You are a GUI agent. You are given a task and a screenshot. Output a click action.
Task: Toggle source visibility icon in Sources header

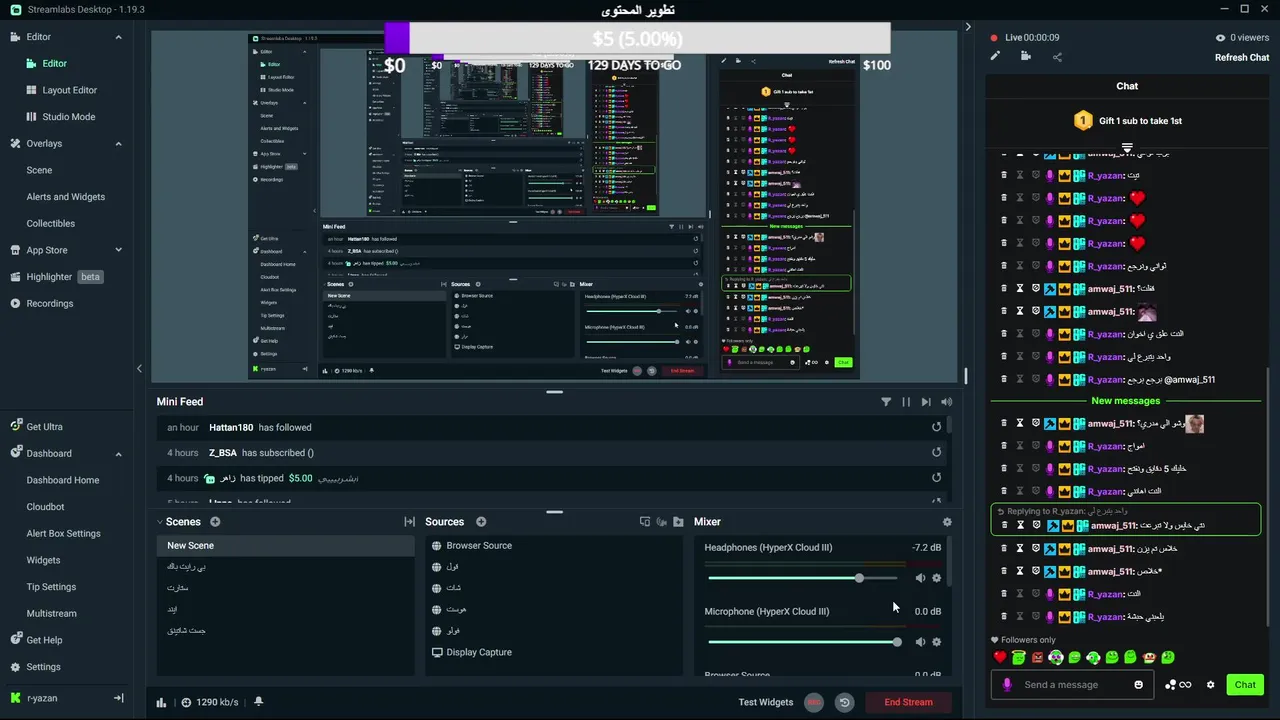pyautogui.click(x=661, y=522)
